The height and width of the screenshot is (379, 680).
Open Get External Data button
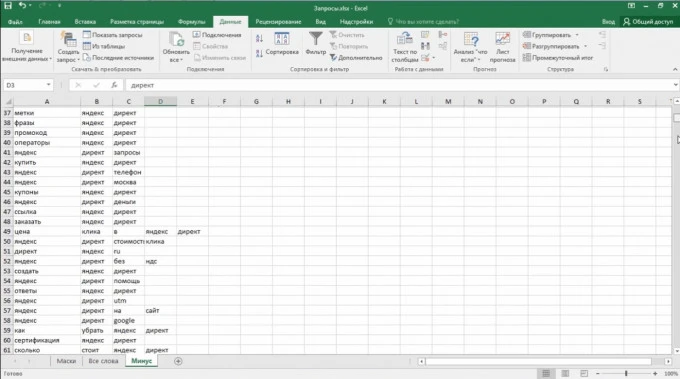(x=27, y=47)
